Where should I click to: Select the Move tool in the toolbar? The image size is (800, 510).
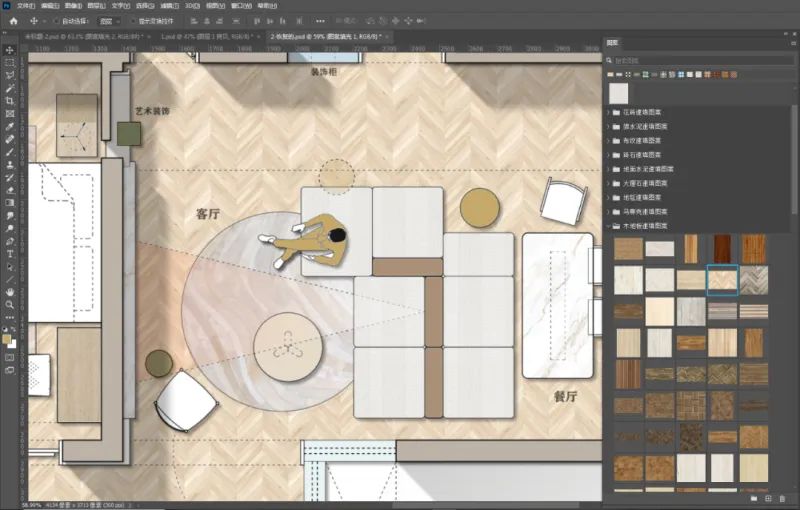point(10,49)
